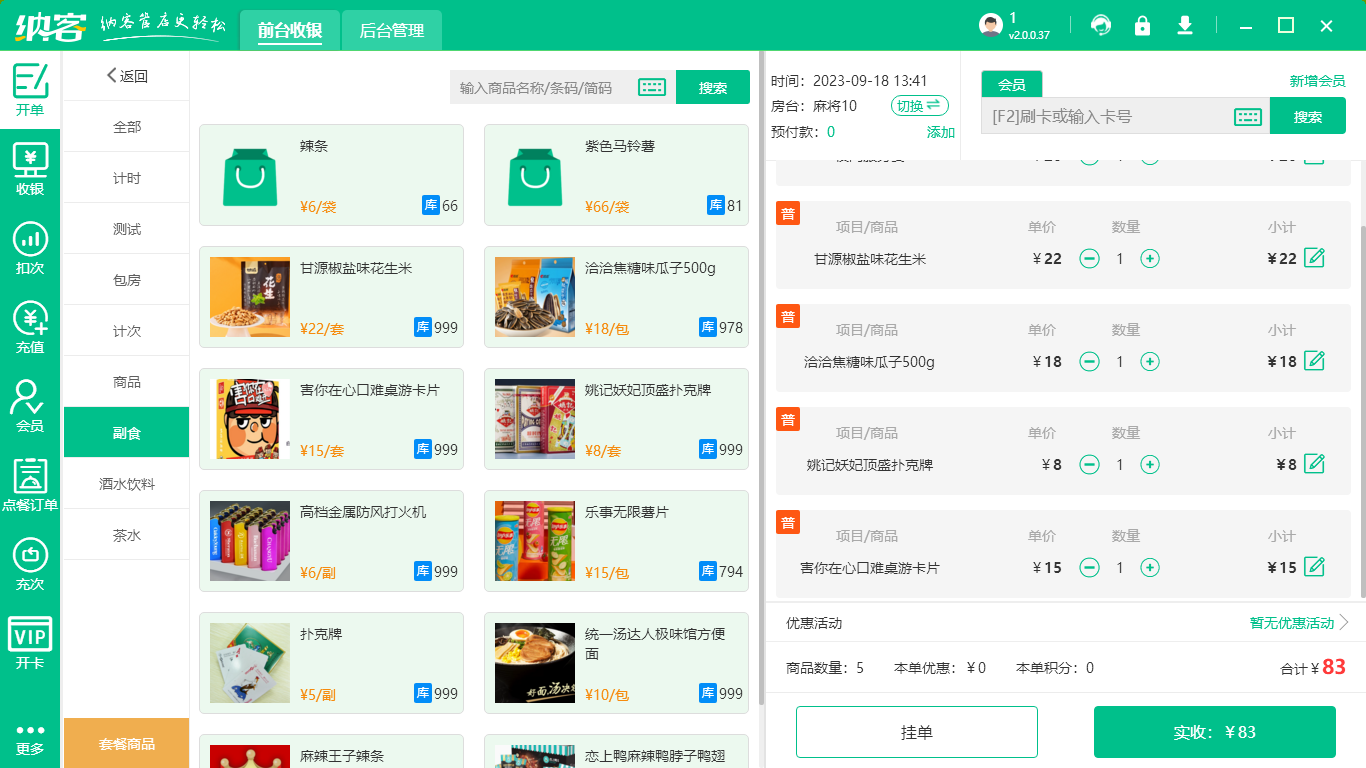Select the 酒水饮料 category

pyautogui.click(x=126, y=484)
